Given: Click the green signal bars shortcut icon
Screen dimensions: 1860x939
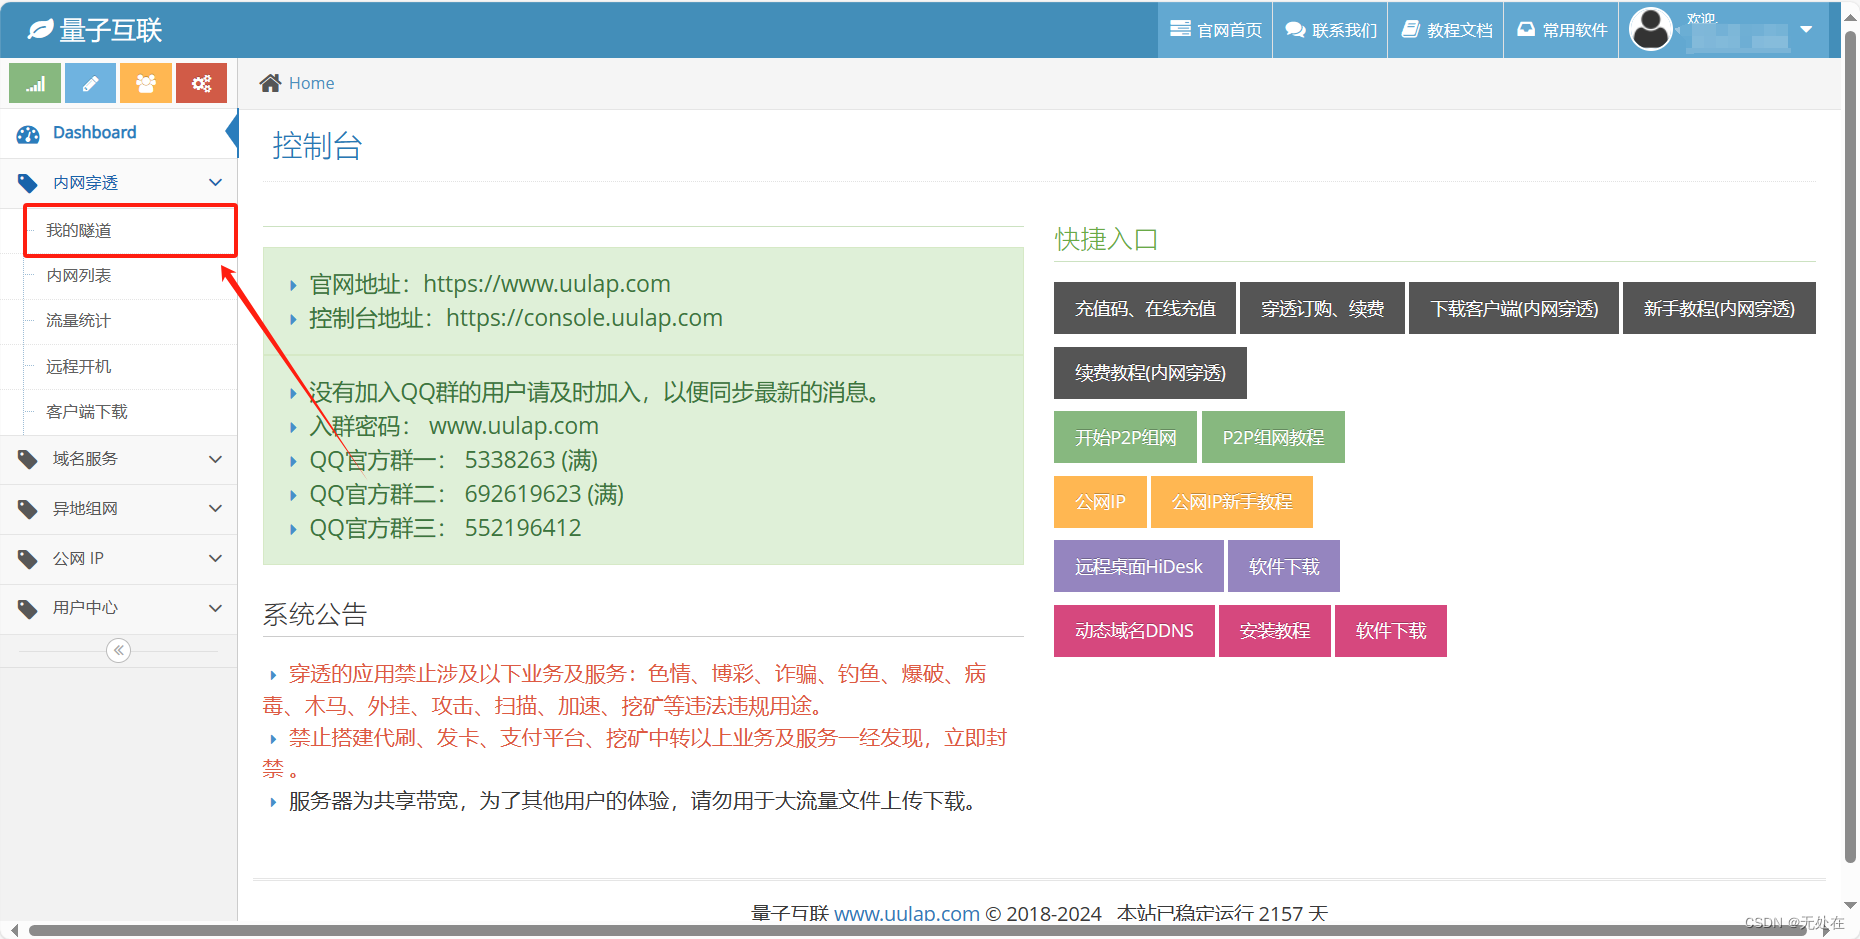Looking at the screenshot, I should [35, 84].
